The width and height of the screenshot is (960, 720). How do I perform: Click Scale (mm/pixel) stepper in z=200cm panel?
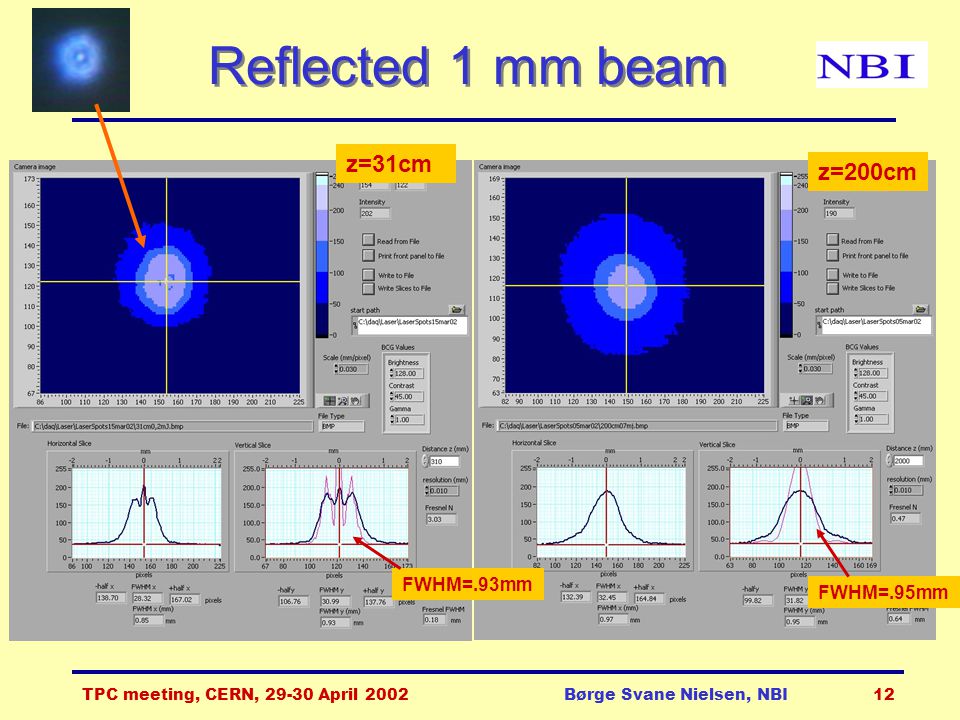point(800,369)
